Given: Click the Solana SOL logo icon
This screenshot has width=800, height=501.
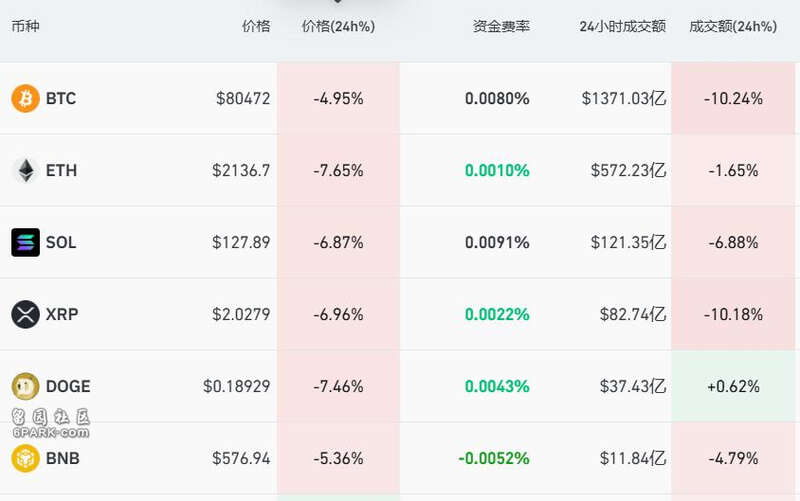Looking at the screenshot, I should (26, 242).
